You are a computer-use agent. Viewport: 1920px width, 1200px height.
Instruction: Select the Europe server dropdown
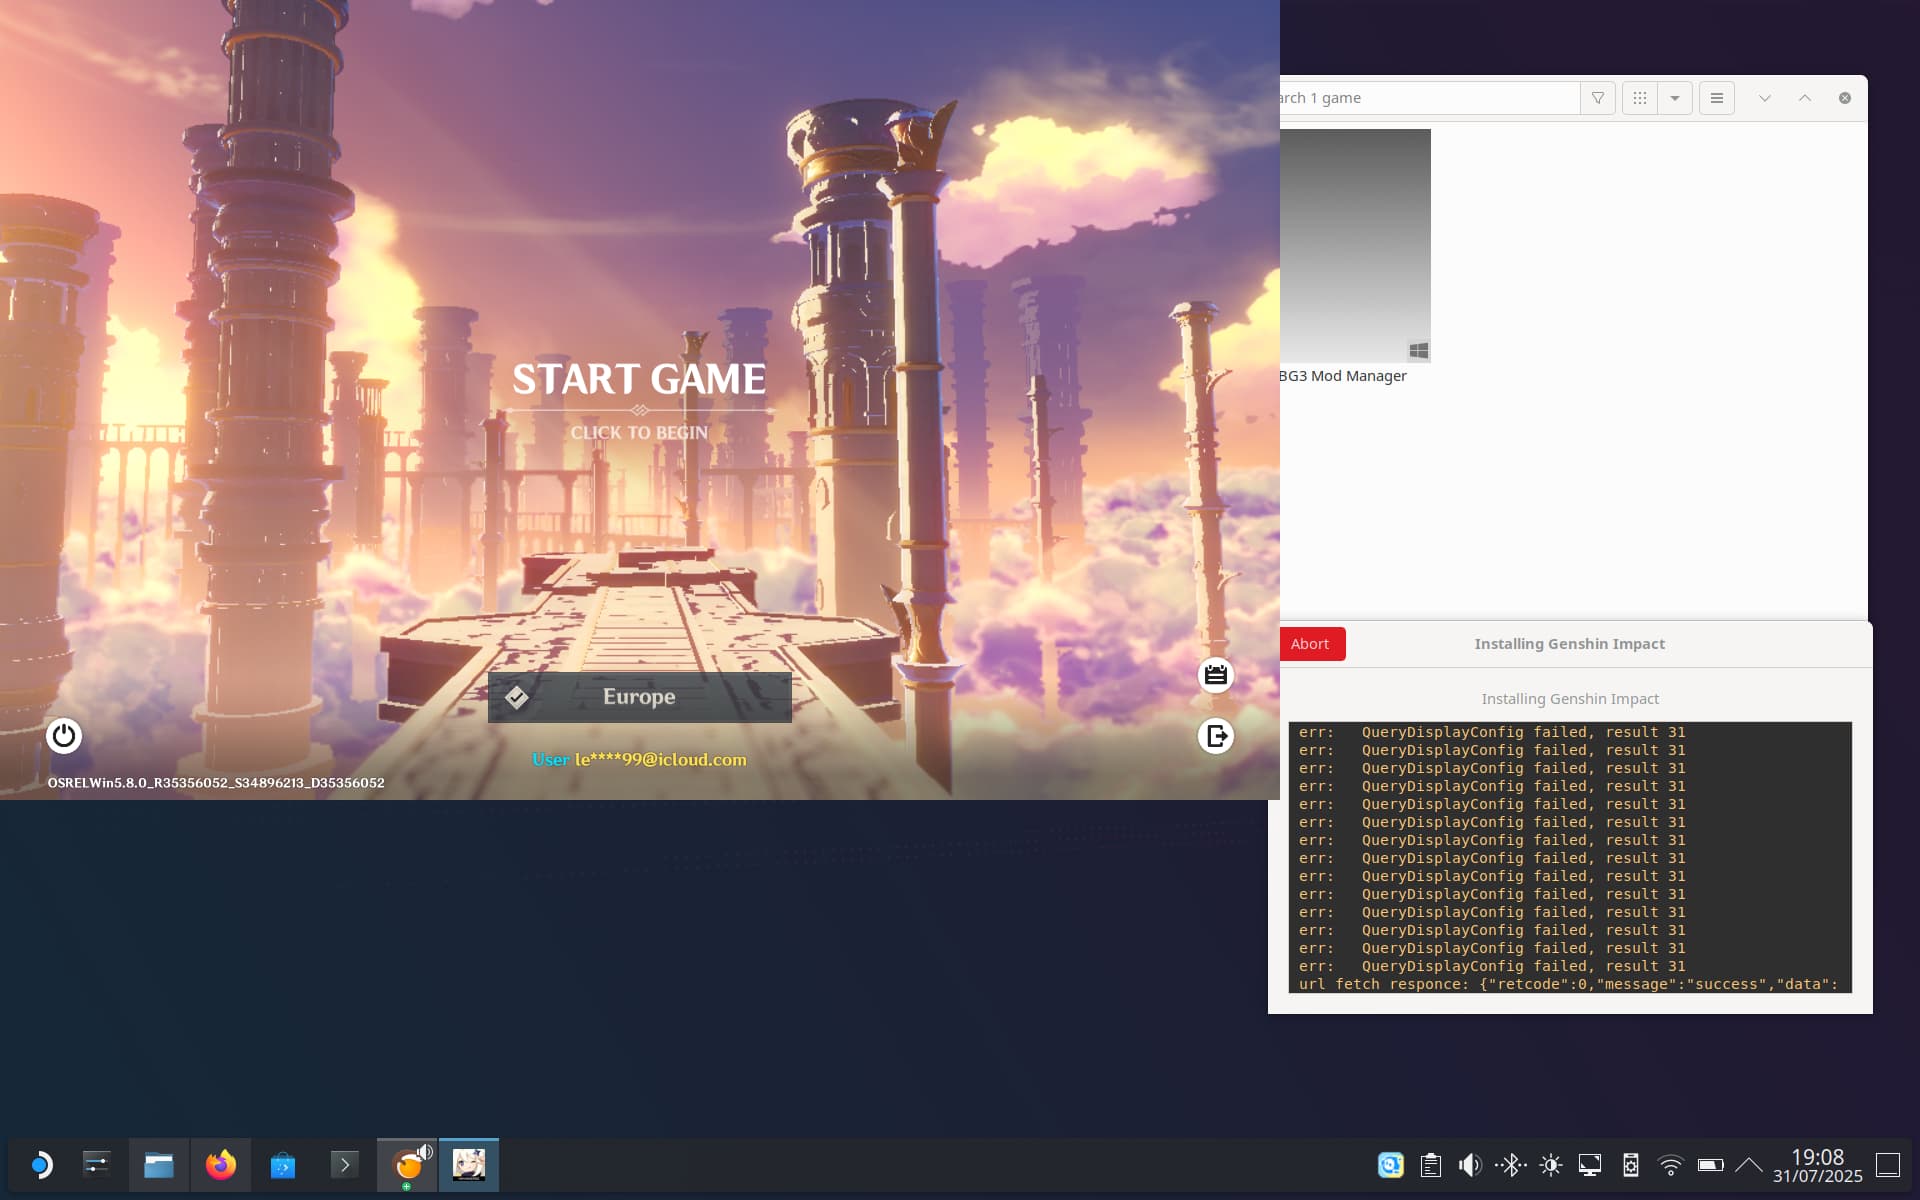tap(640, 697)
